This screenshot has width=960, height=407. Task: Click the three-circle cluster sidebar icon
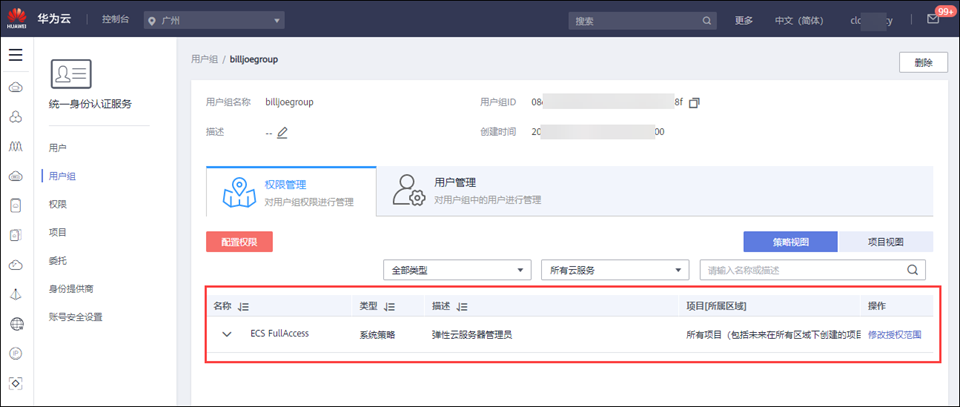tap(16, 117)
